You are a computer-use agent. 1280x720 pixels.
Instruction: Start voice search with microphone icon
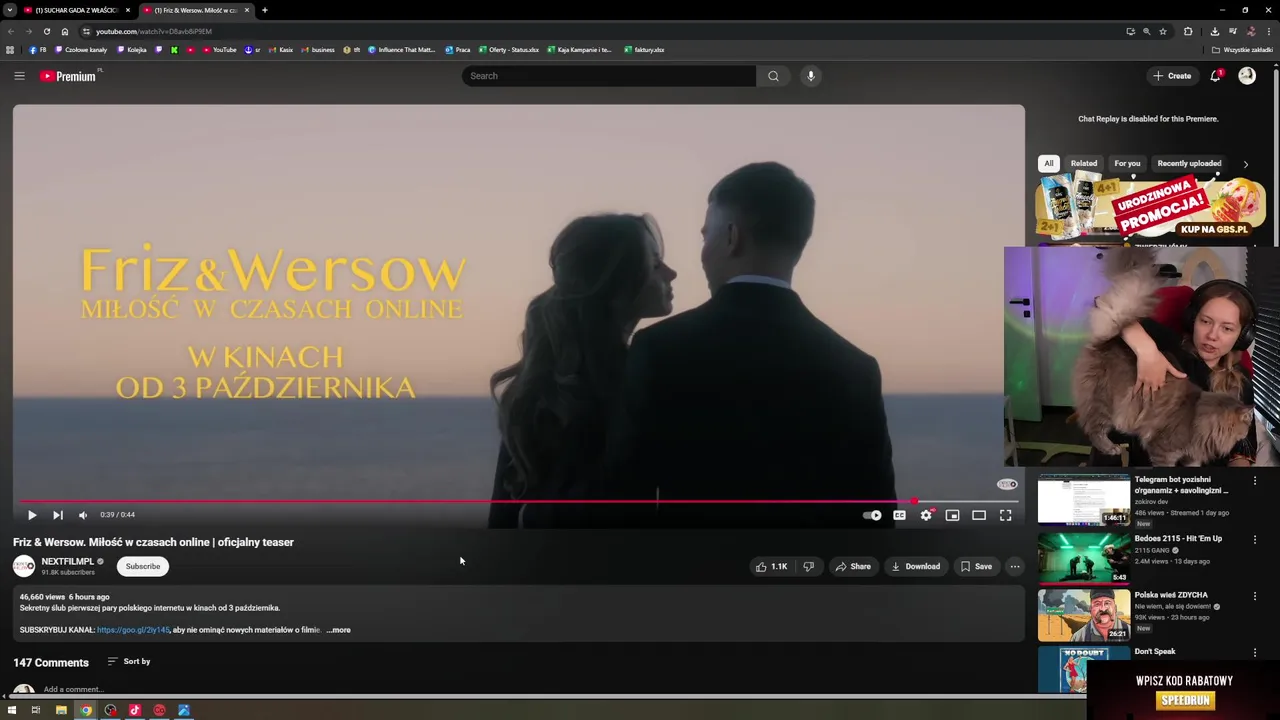[811, 76]
